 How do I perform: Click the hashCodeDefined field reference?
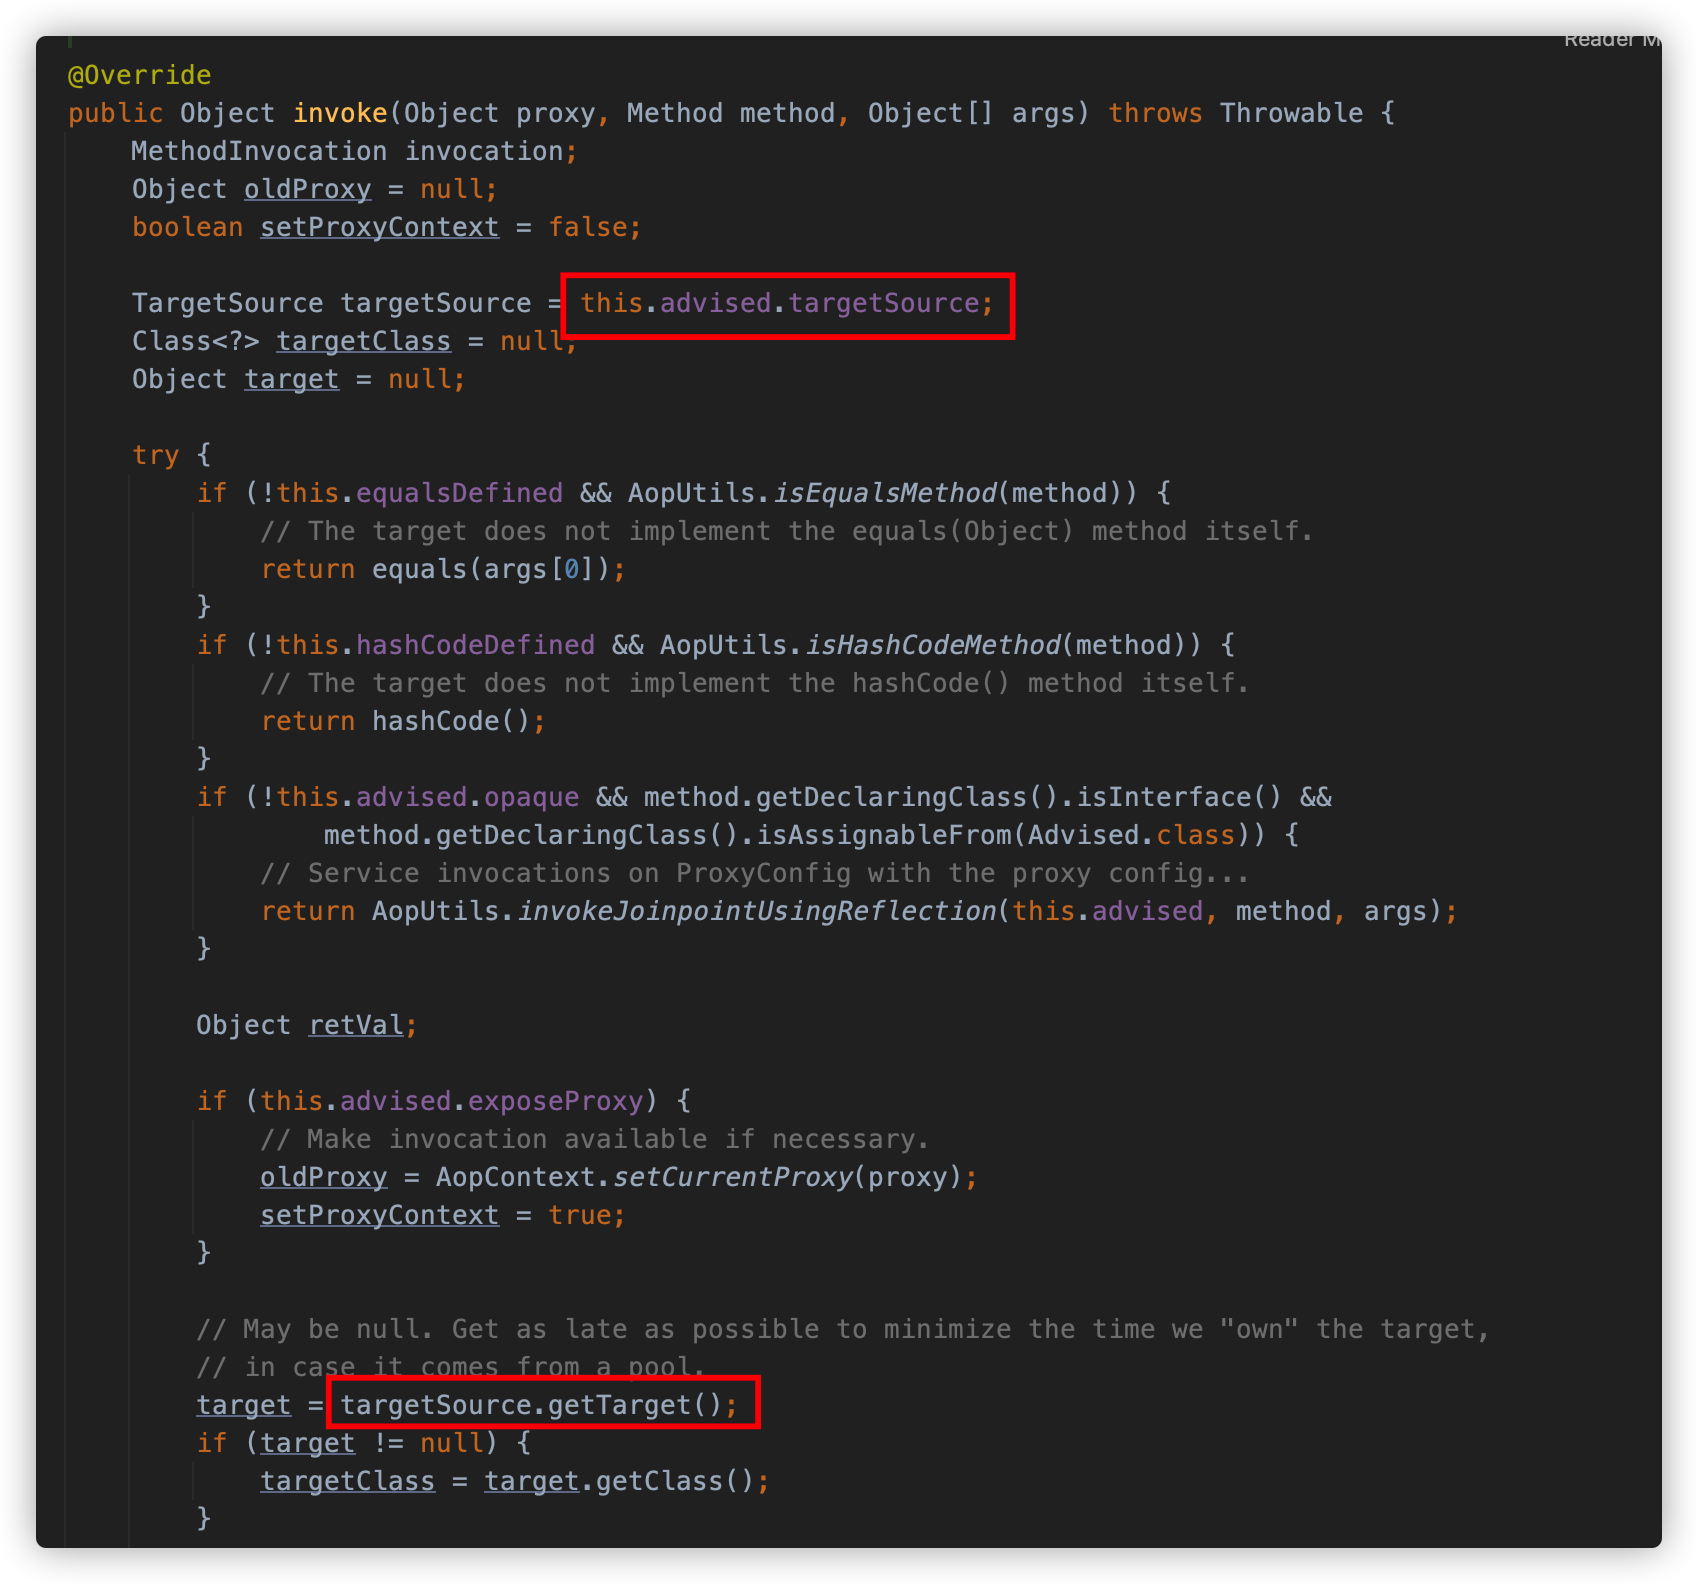pyautogui.click(x=475, y=645)
